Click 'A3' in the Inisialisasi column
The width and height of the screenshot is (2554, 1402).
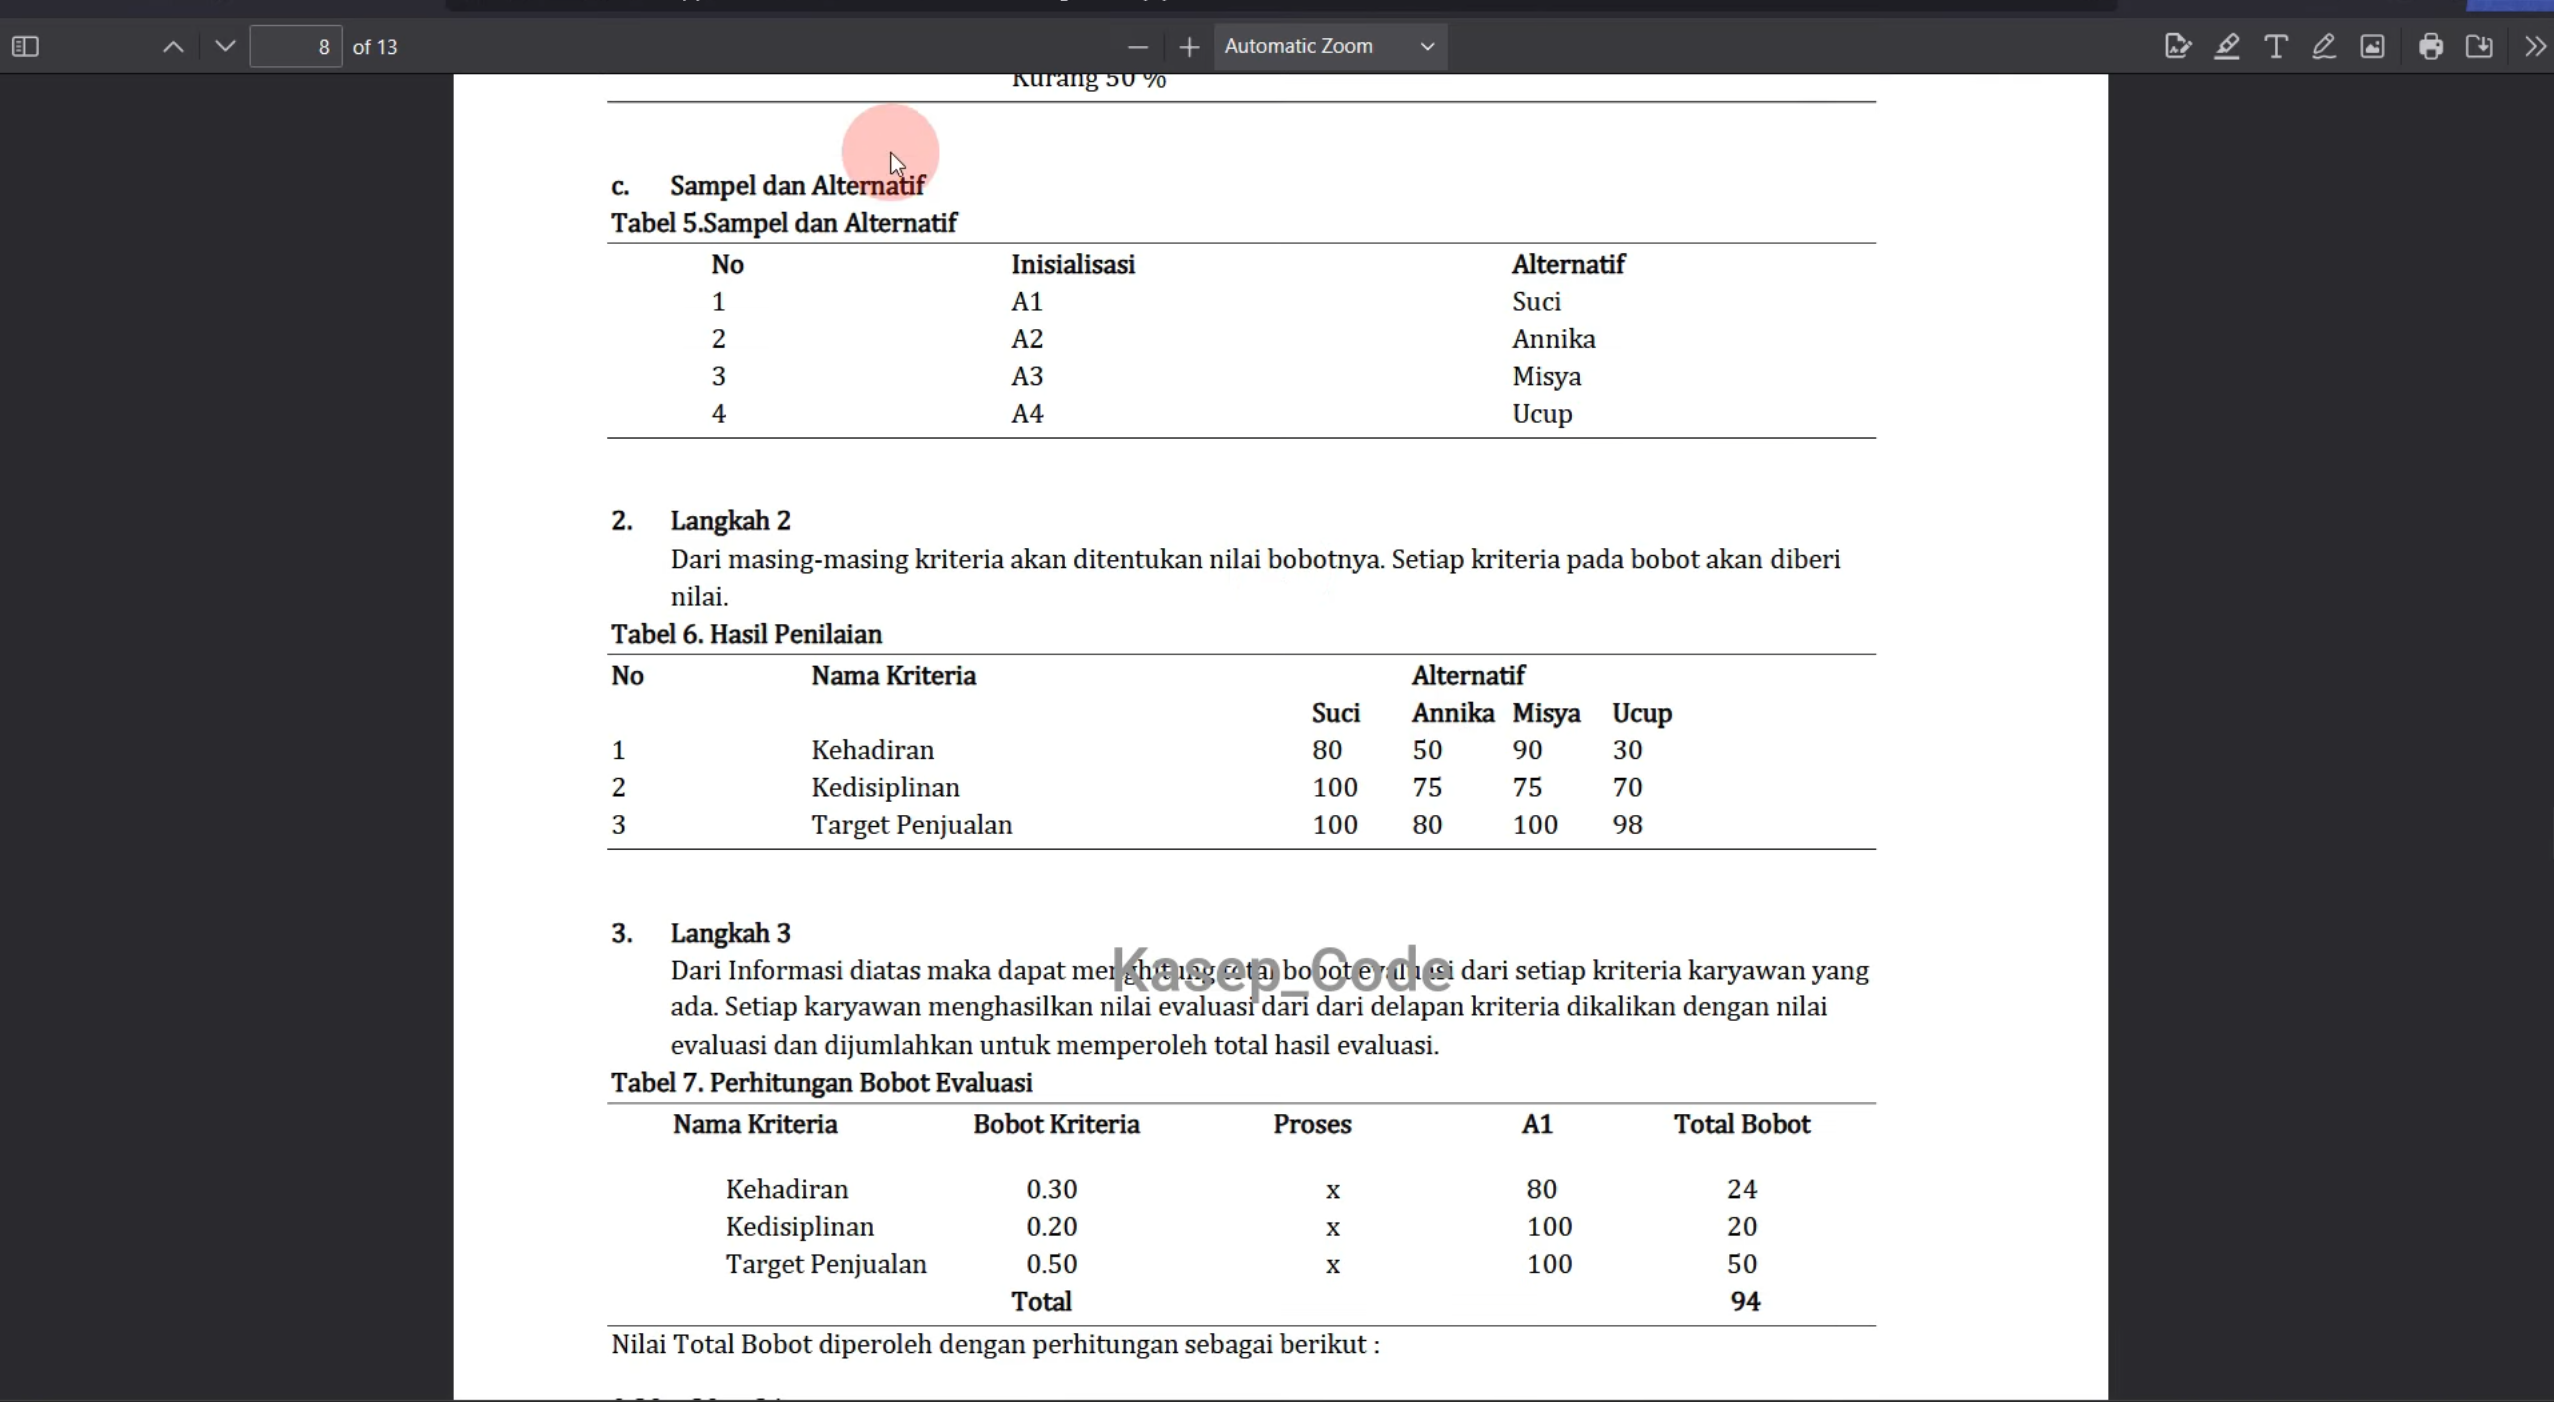1027,376
